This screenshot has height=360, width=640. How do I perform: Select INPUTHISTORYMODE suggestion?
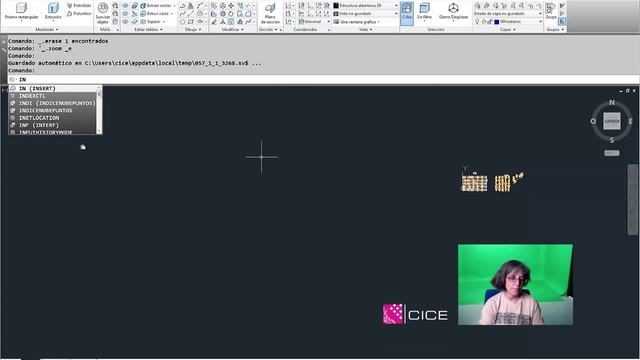click(52, 132)
